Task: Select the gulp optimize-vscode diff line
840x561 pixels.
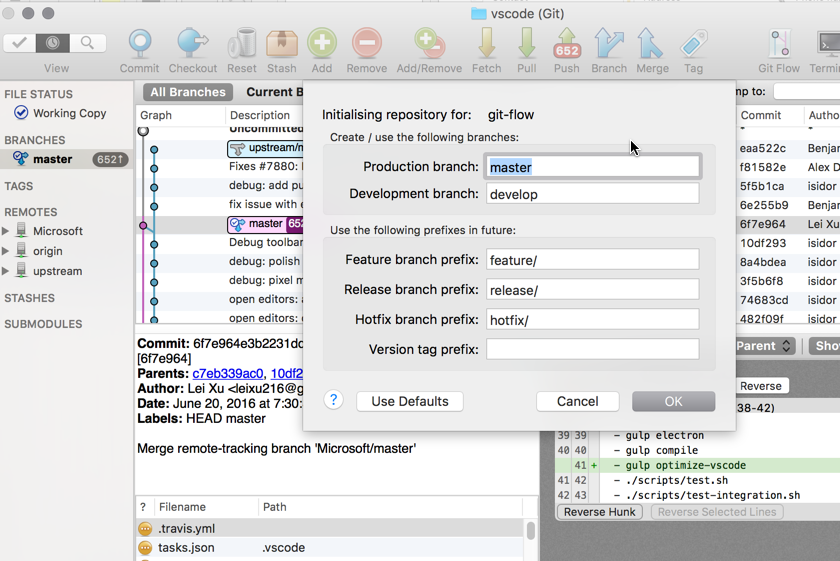Action: 698,465
